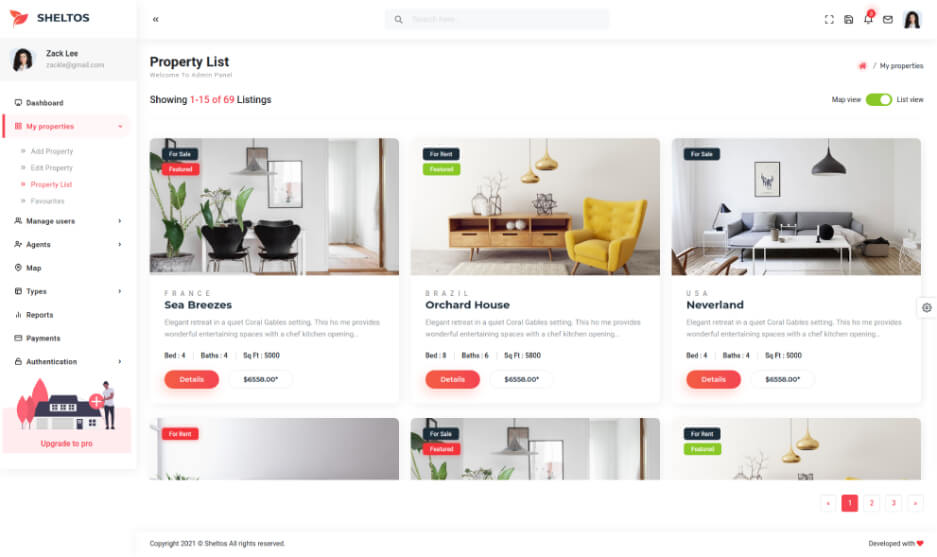Collapse sidebar with double-chevron icon
Viewport: 937px width, 557px height.
pyautogui.click(x=155, y=20)
